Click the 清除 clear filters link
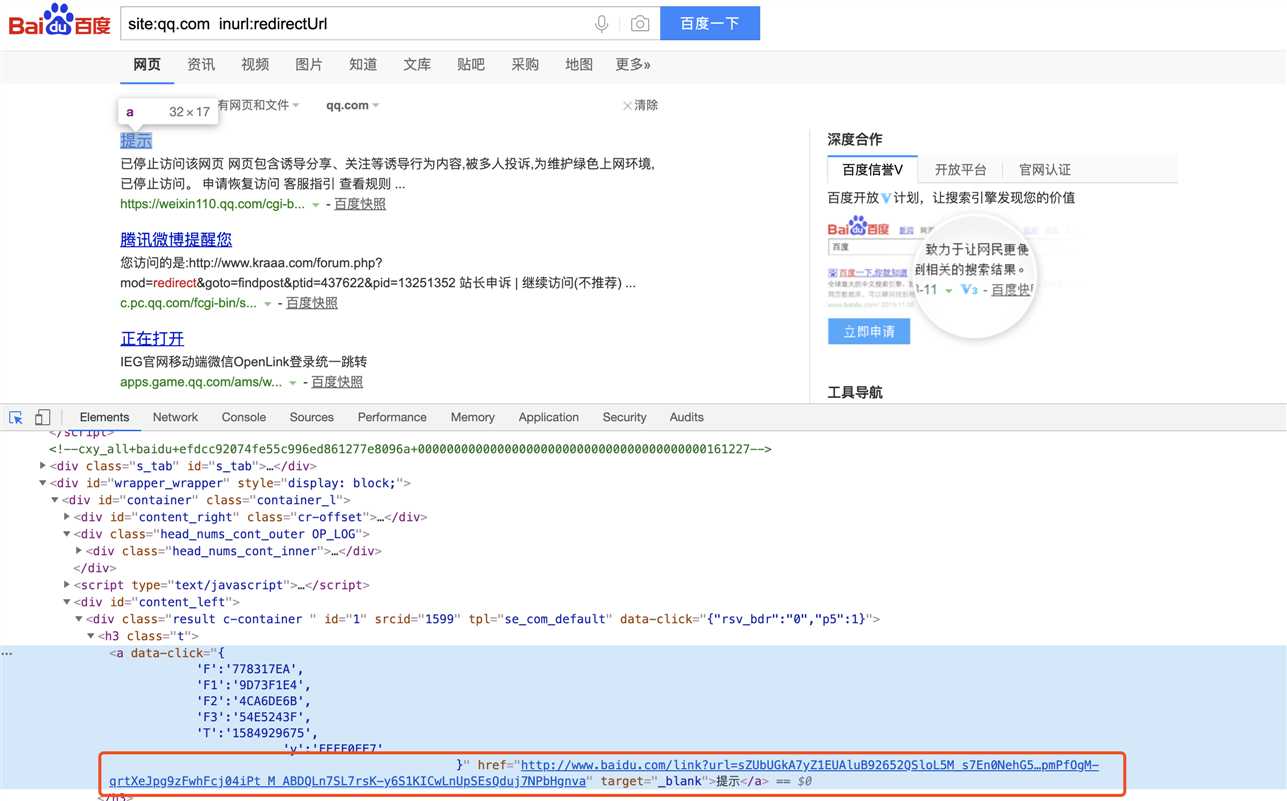This screenshot has height=801, width=1287. click(x=640, y=105)
